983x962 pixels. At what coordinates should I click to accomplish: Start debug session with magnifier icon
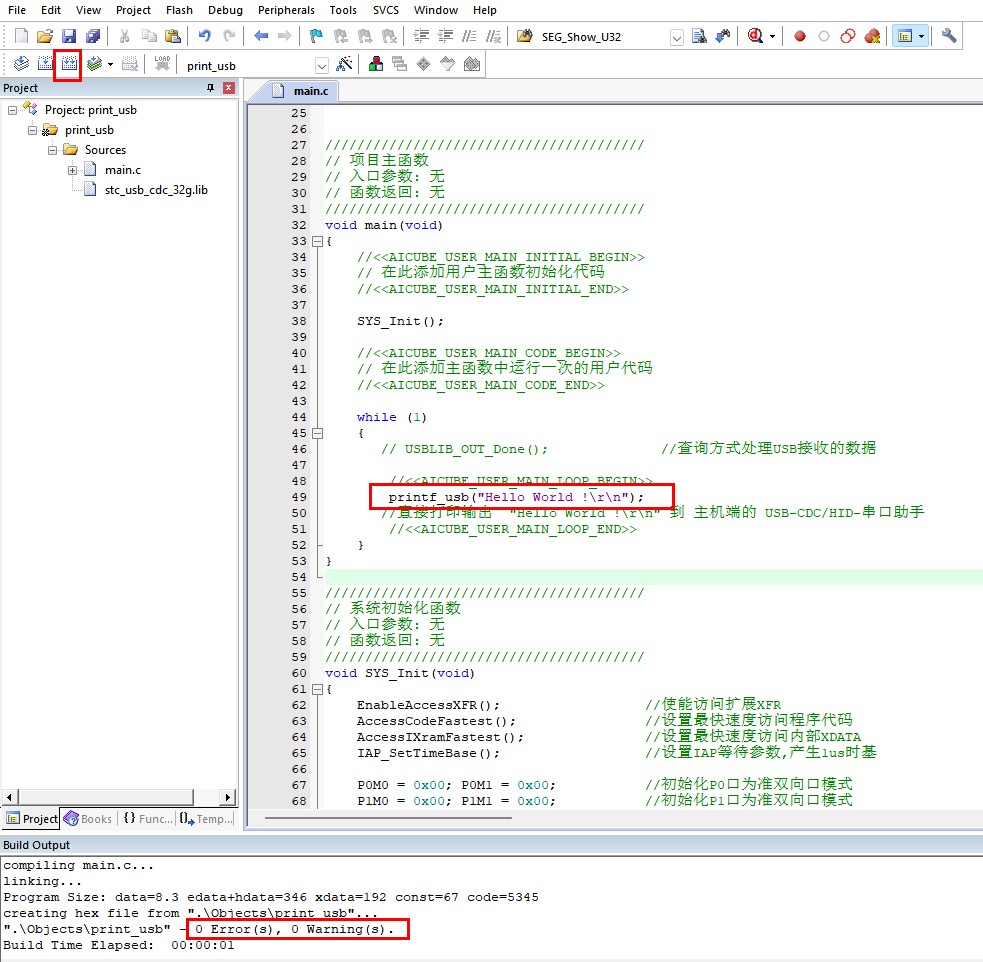pos(754,36)
